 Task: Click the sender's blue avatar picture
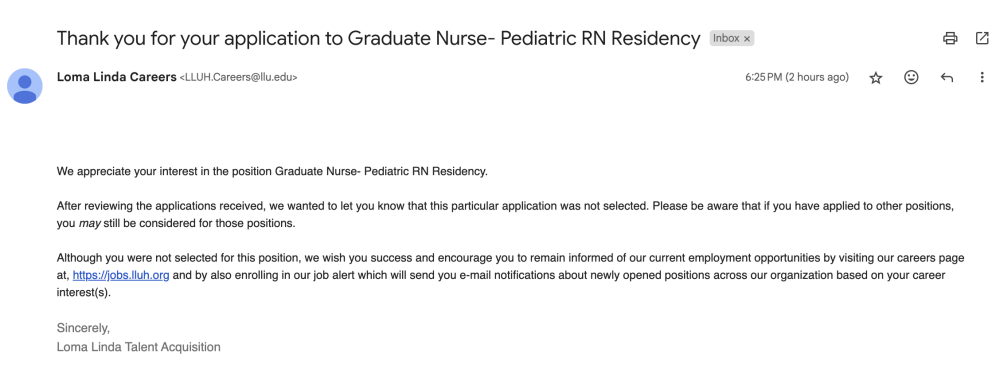[x=25, y=86]
